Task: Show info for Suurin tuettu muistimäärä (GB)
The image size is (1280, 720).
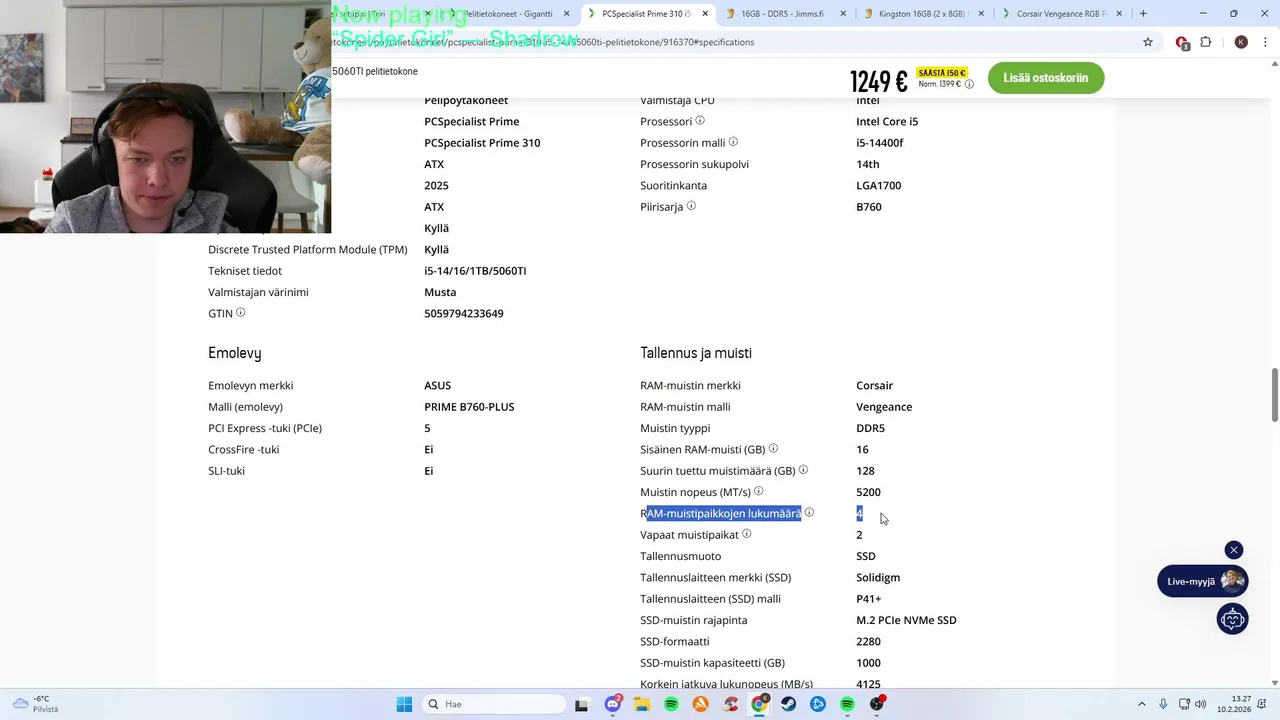Action: 803,470
